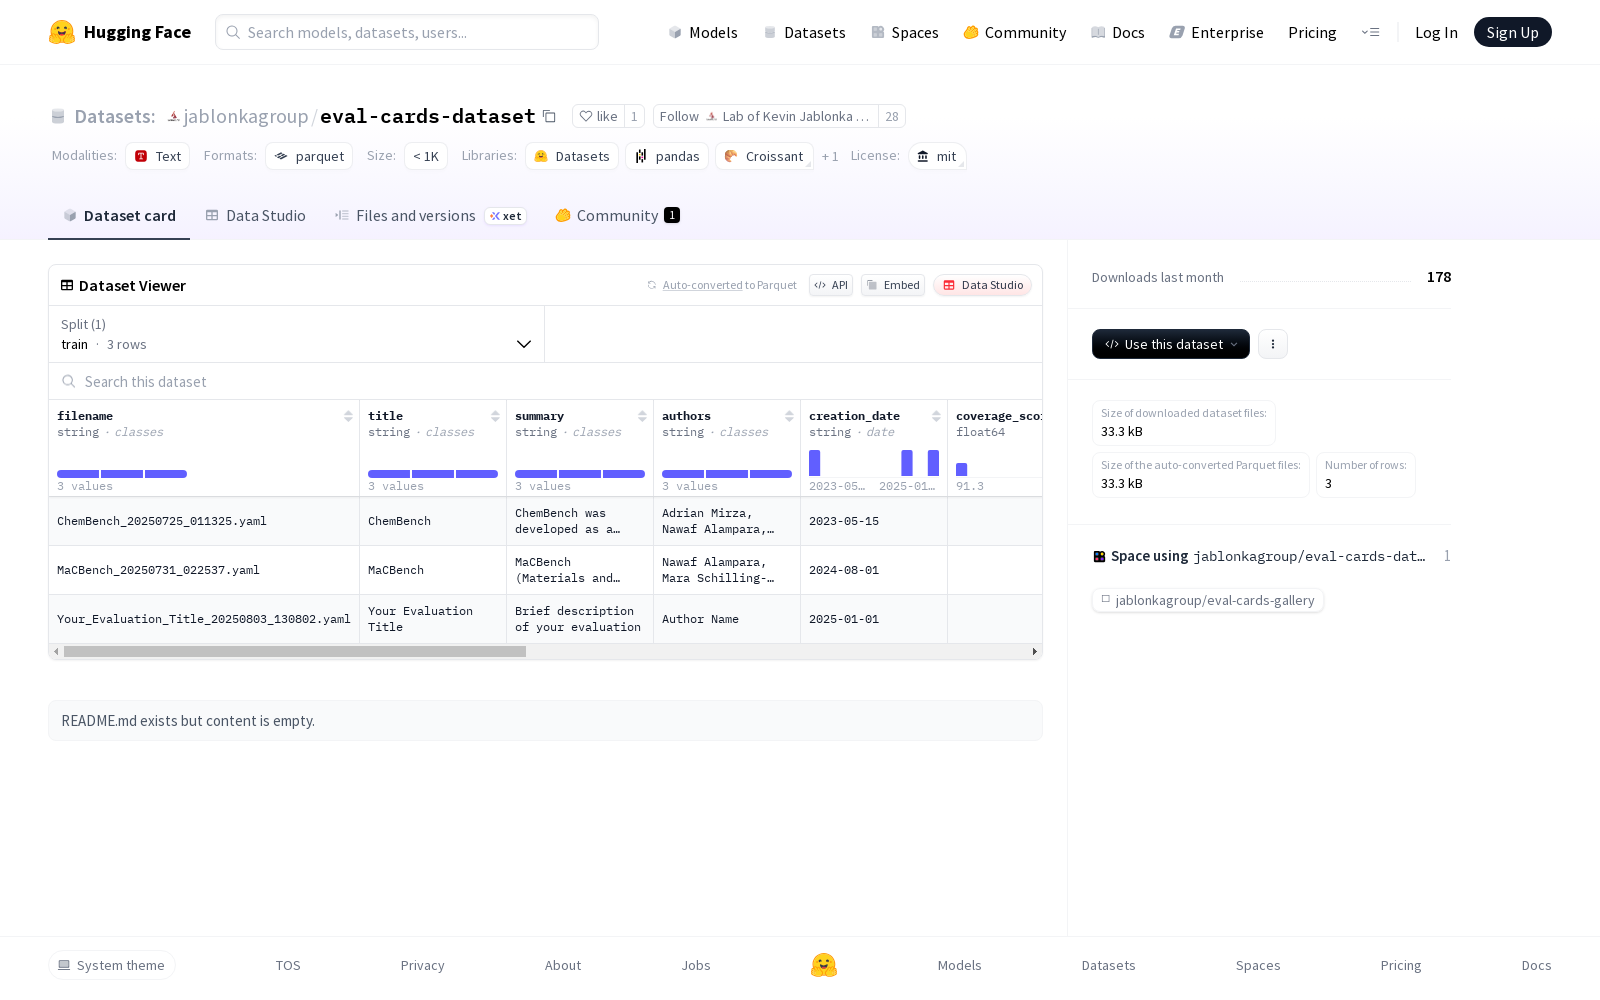Select the ChemBench_20250725_011325.yaml filename cell
Viewport: 1600px width, 1000px height.
pos(204,521)
